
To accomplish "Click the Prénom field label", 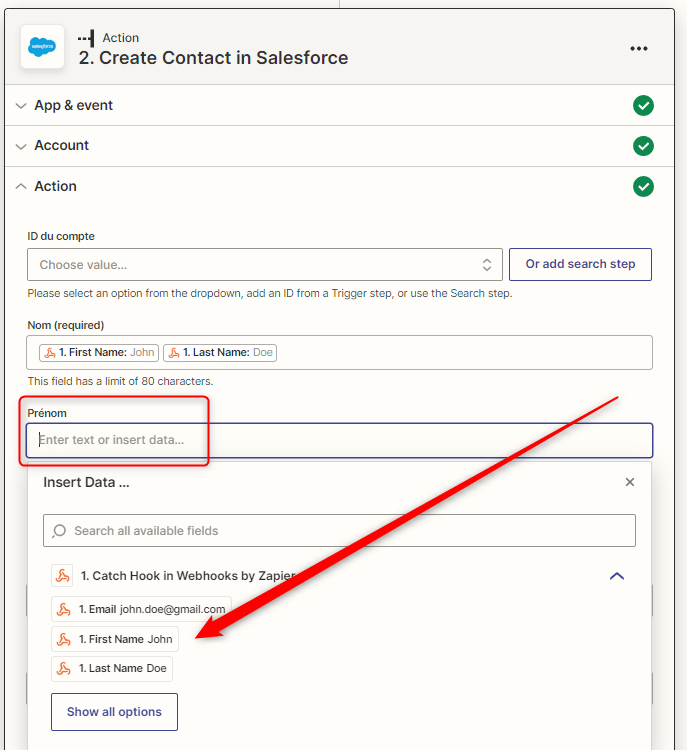I will [47, 413].
